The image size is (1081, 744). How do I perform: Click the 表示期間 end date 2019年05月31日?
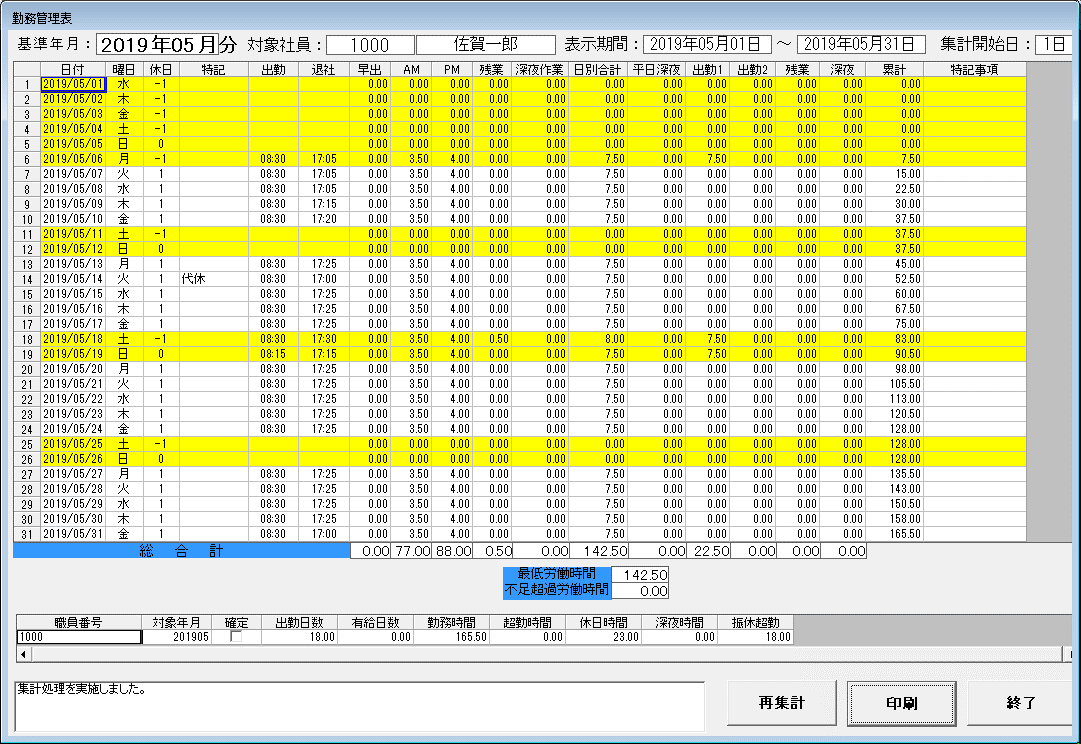(x=862, y=44)
